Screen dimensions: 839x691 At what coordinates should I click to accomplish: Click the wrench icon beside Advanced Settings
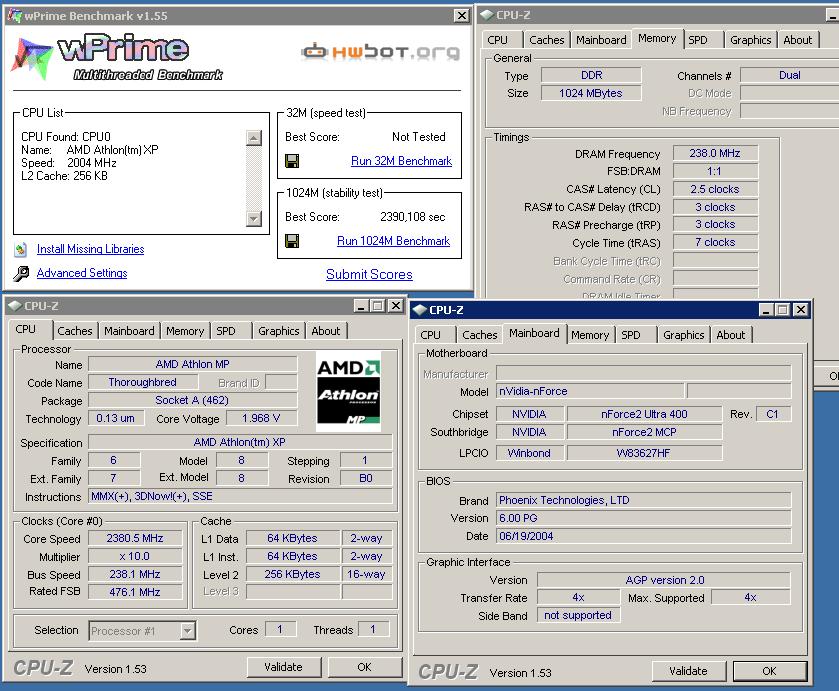pyautogui.click(x=21, y=273)
